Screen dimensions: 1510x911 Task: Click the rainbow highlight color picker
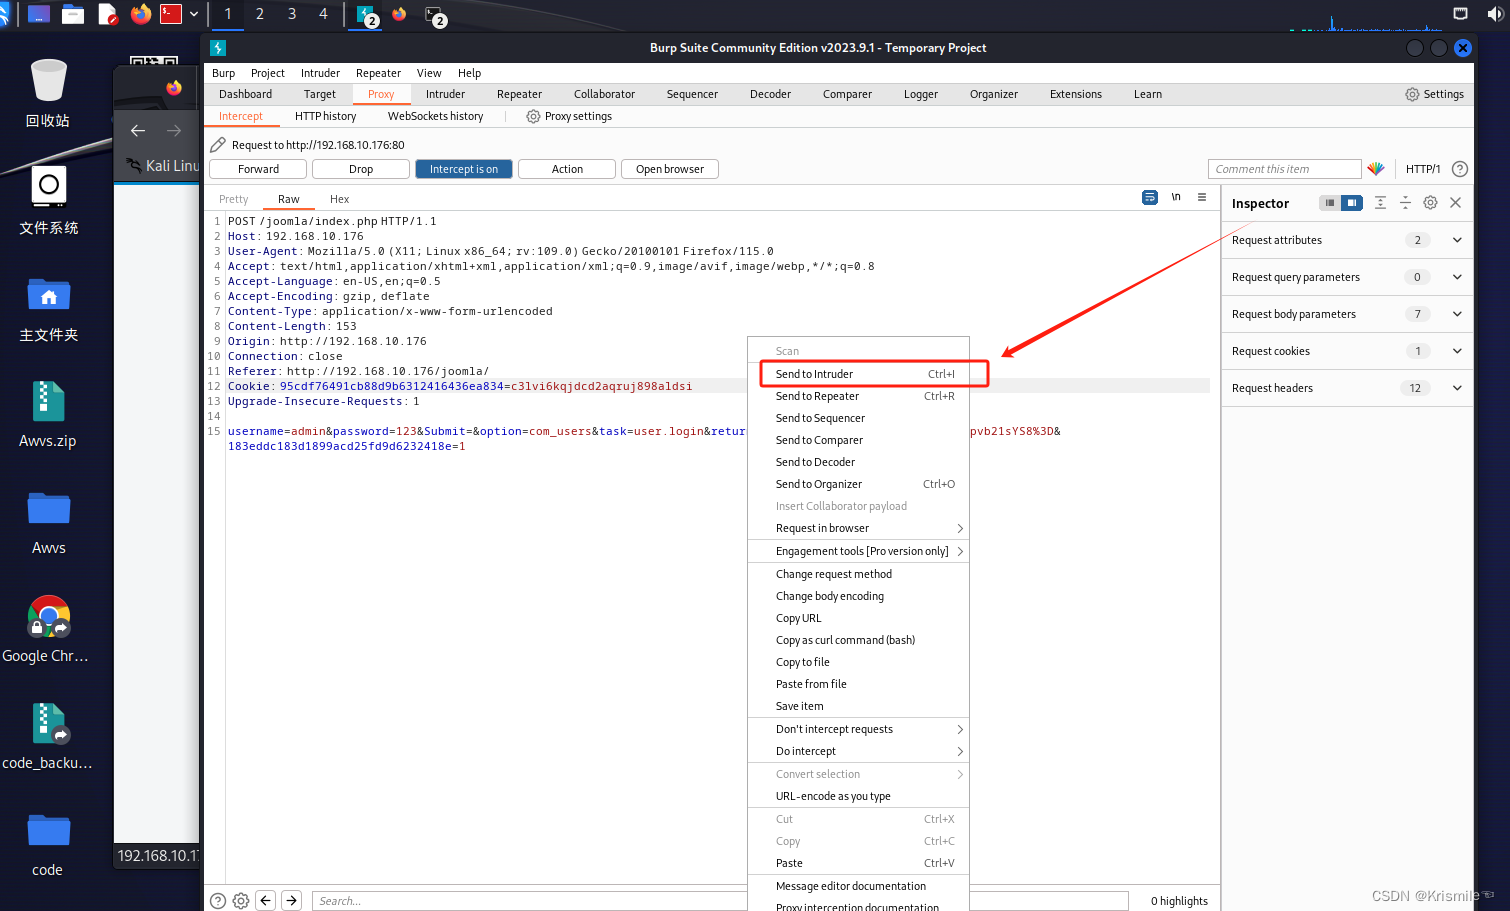(1376, 169)
